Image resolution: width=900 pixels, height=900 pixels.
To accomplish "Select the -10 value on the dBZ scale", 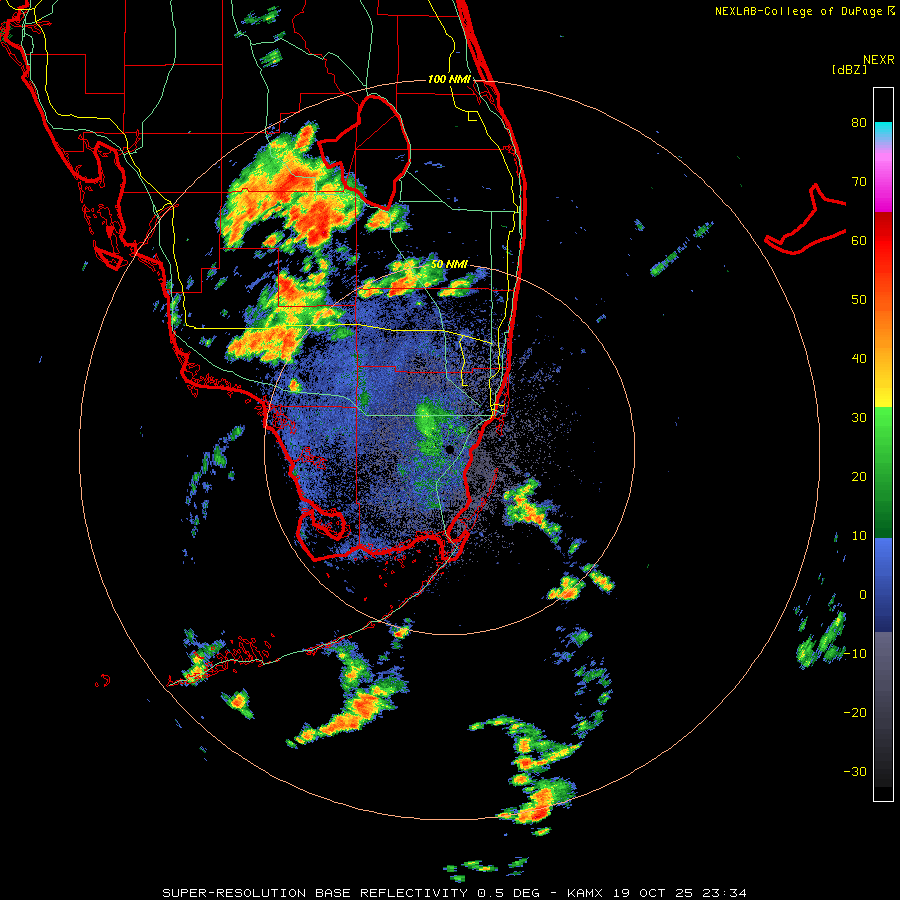I will (855, 654).
